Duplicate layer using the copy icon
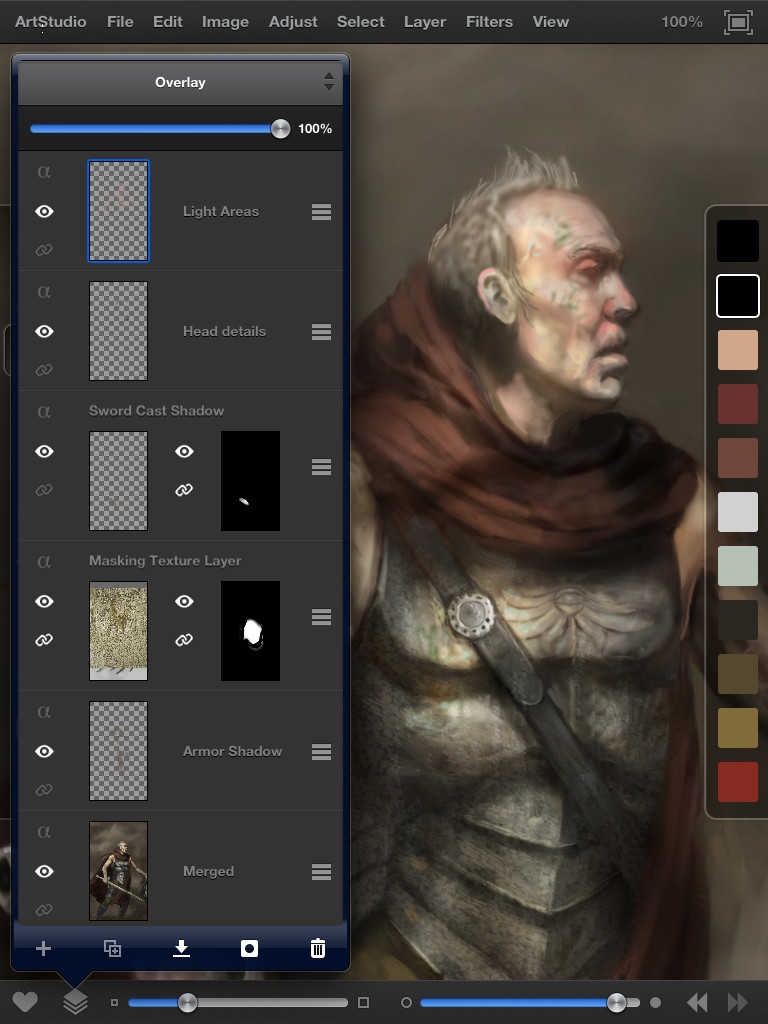768x1024 pixels. 112,948
